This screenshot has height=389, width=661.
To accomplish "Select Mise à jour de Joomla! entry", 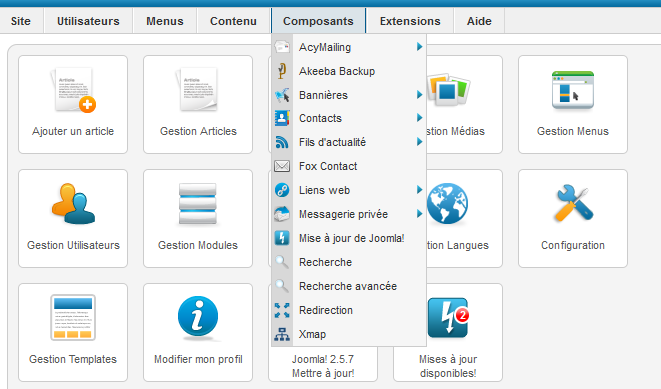I will (352, 238).
